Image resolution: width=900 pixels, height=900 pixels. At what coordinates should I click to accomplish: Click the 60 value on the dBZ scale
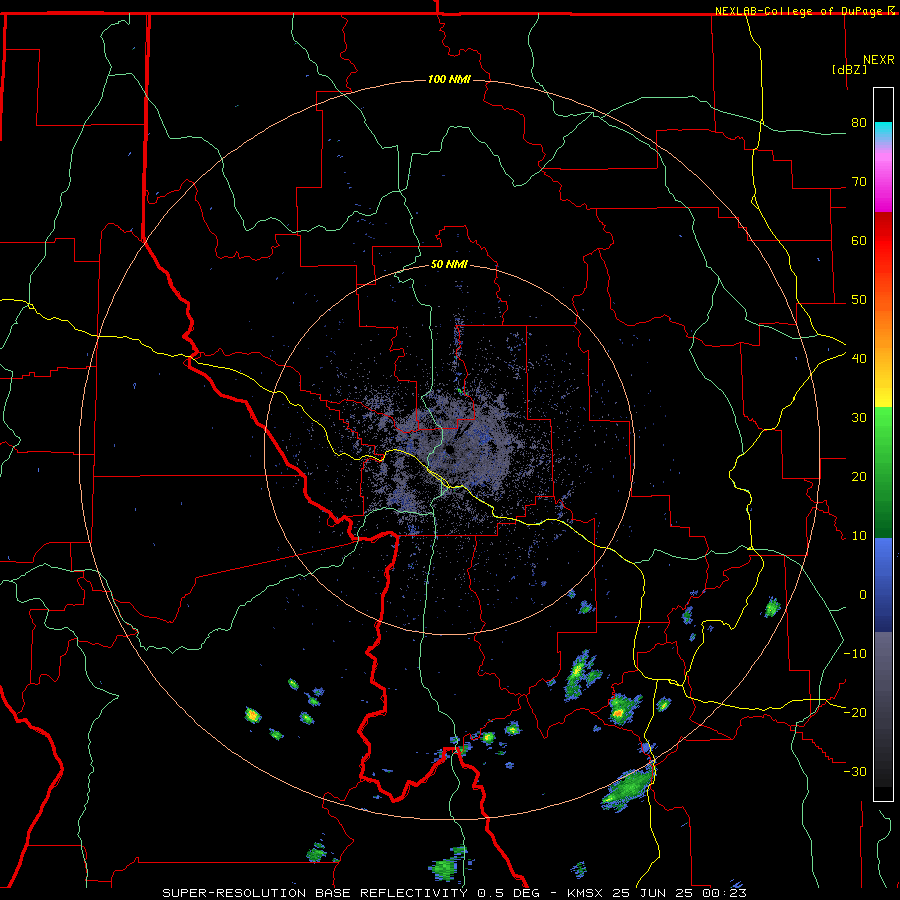(859, 240)
